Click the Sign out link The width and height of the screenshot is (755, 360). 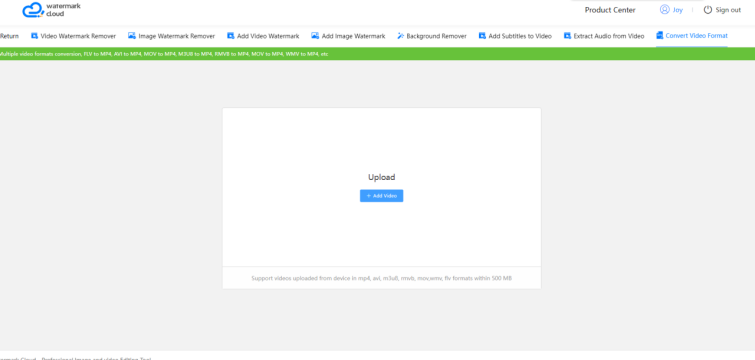(x=728, y=10)
